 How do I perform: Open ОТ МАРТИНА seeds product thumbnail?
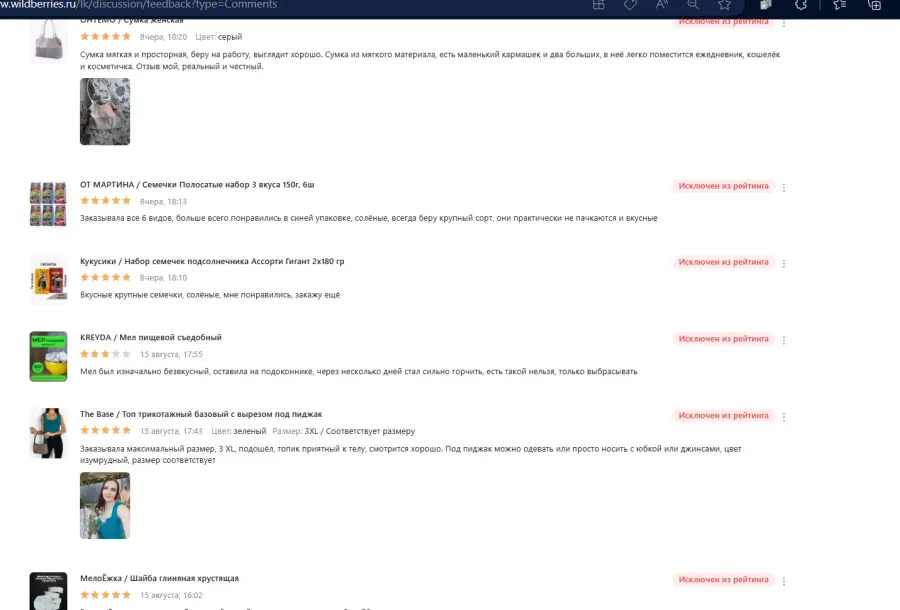[x=48, y=204]
